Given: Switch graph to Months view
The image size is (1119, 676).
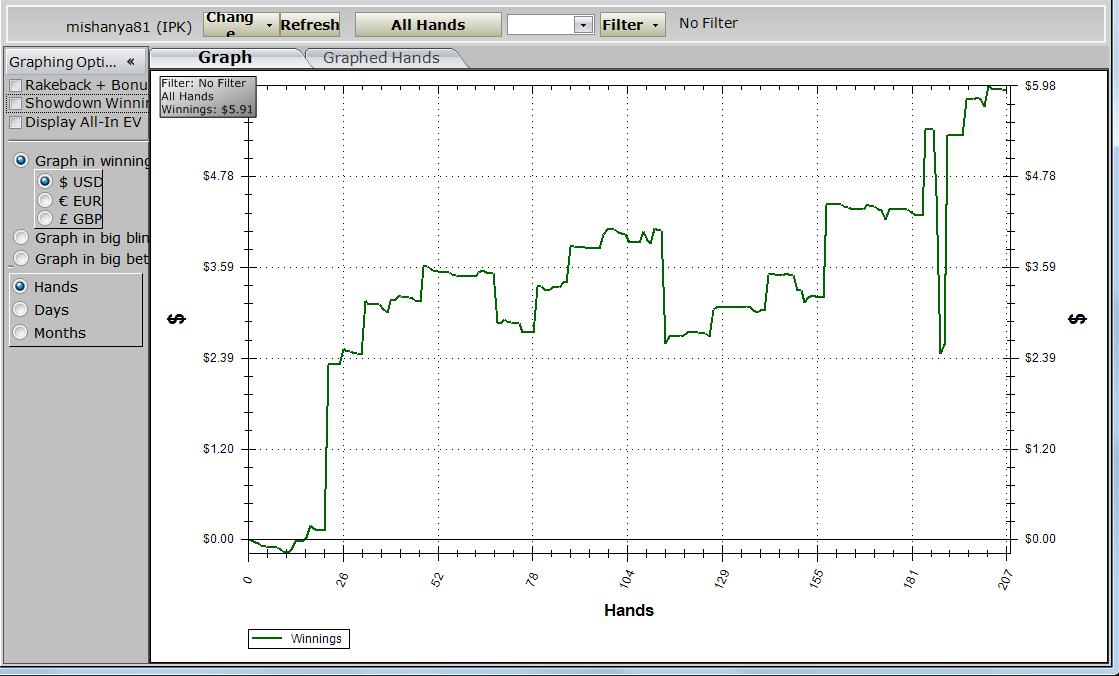Looking at the screenshot, I should pyautogui.click(x=20, y=333).
